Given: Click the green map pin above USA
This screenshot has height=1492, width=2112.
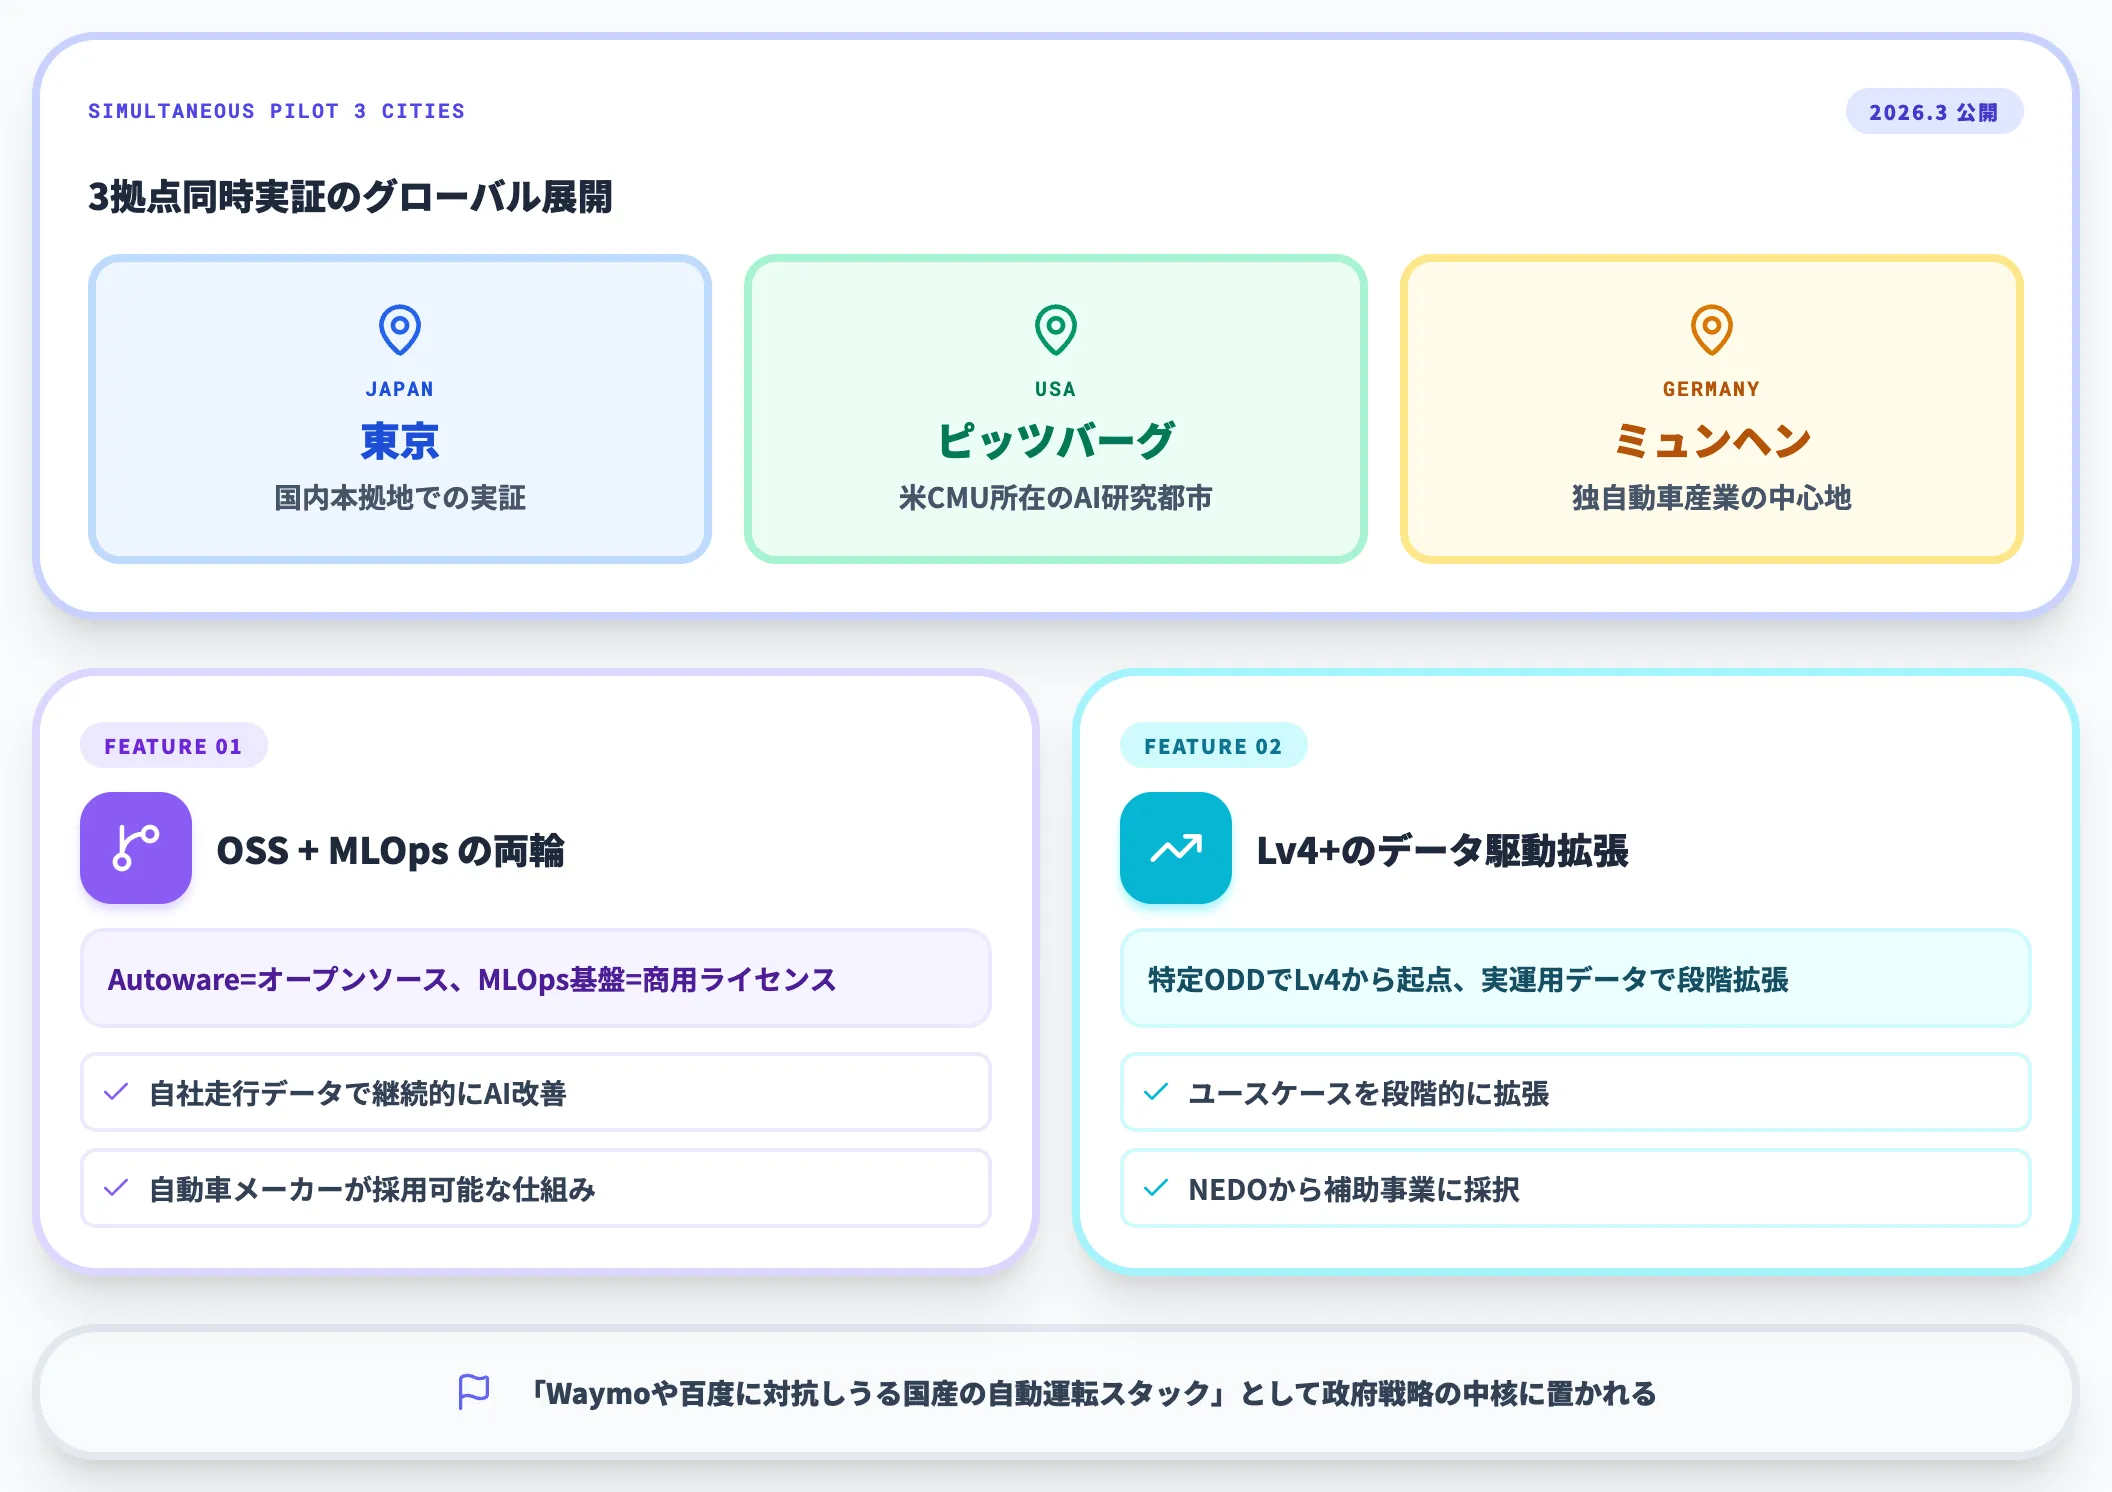Looking at the screenshot, I should pos(1056,330).
